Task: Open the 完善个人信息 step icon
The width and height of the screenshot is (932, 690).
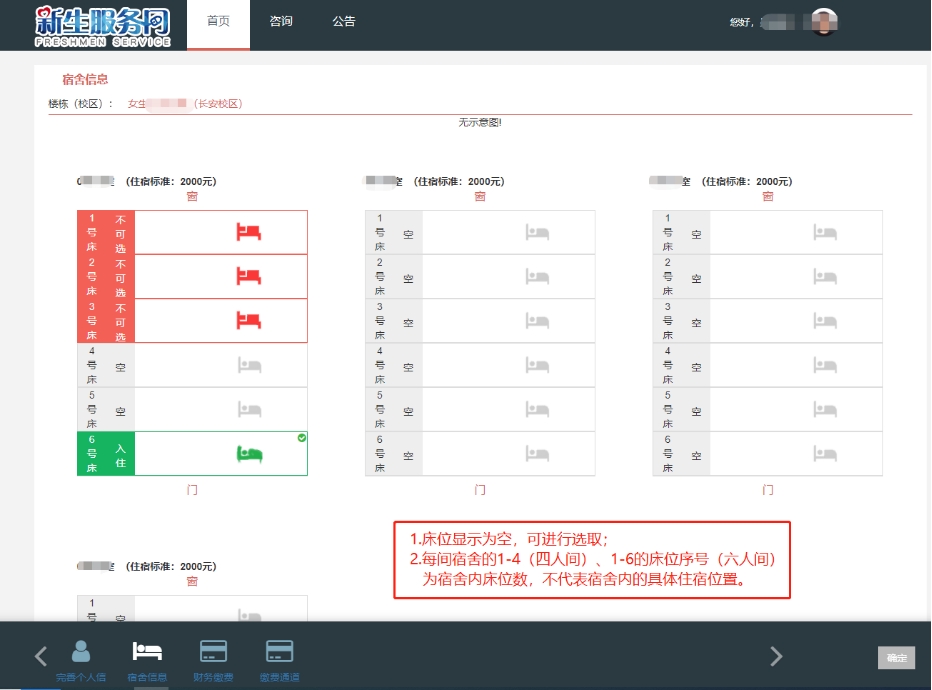Action: click(81, 652)
